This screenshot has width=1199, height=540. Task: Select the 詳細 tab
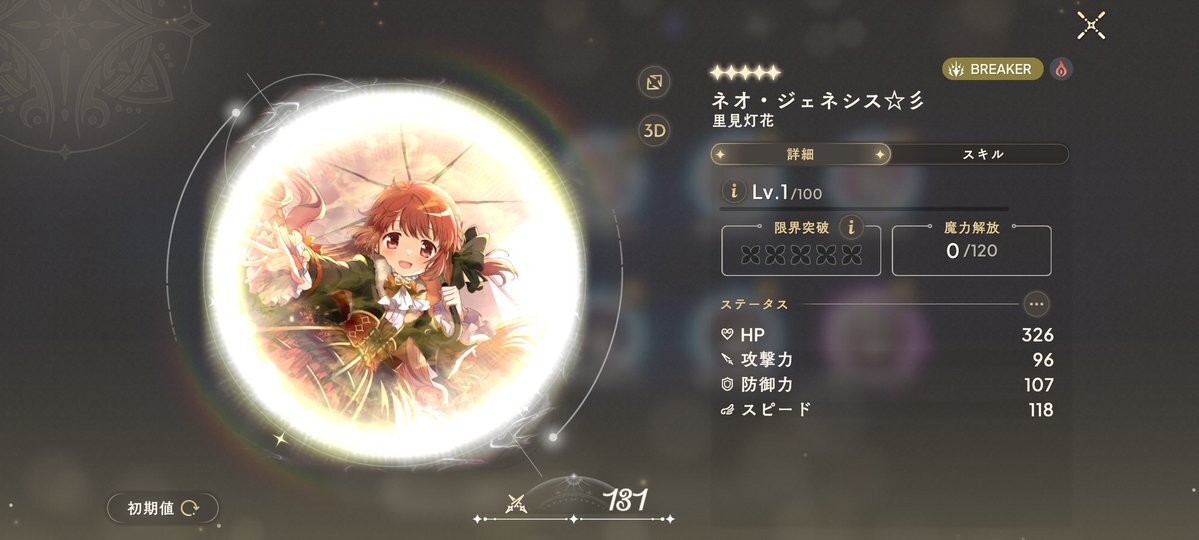(x=801, y=154)
